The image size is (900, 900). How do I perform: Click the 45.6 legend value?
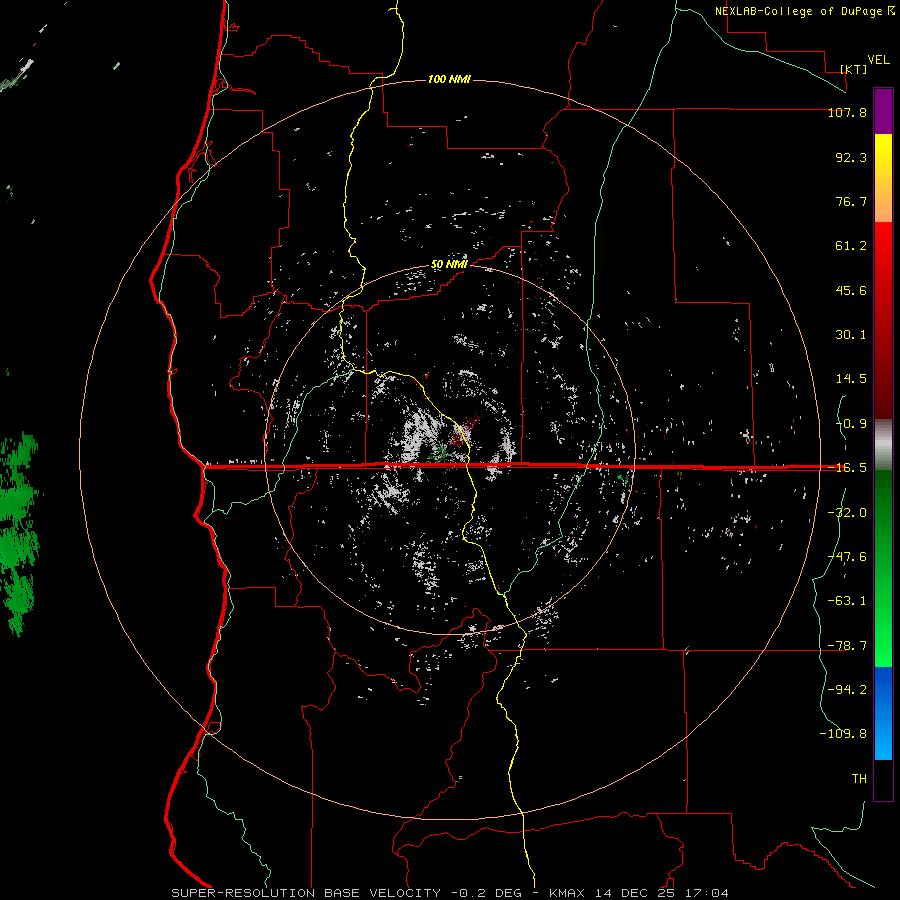pyautogui.click(x=851, y=290)
